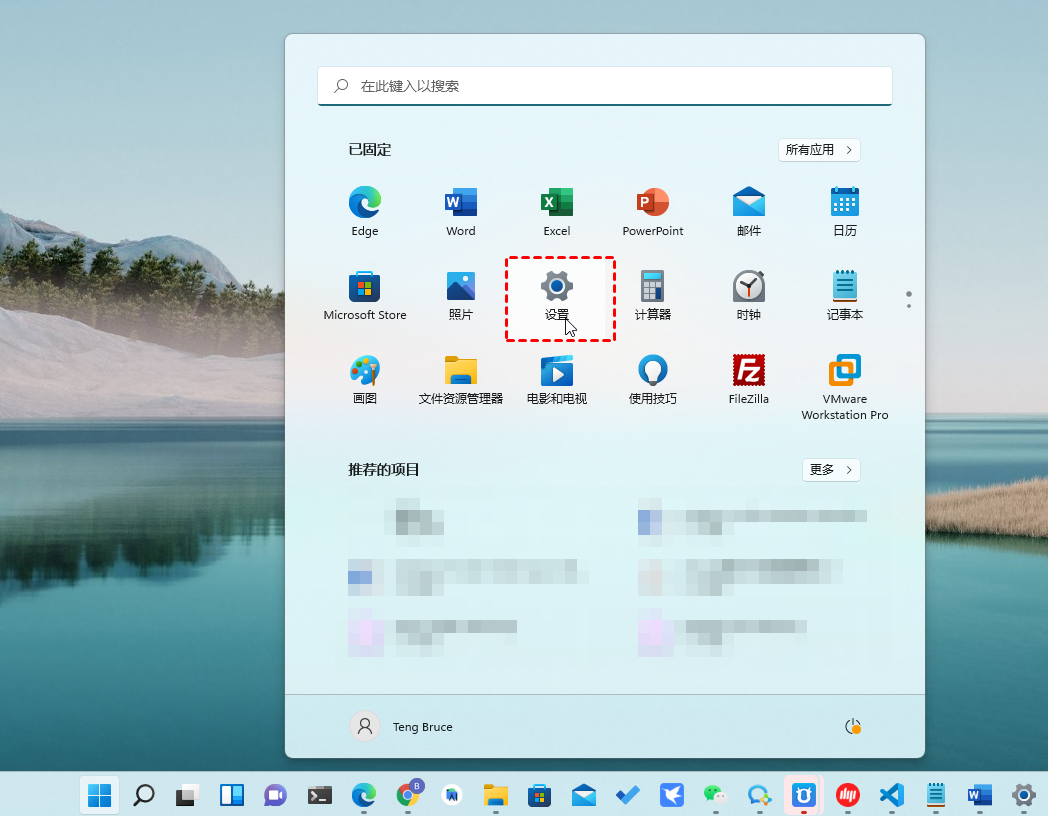Viewport: 1048px width, 816px height.
Task: Click the Windows Start button on taskbar
Action: [x=100, y=795]
